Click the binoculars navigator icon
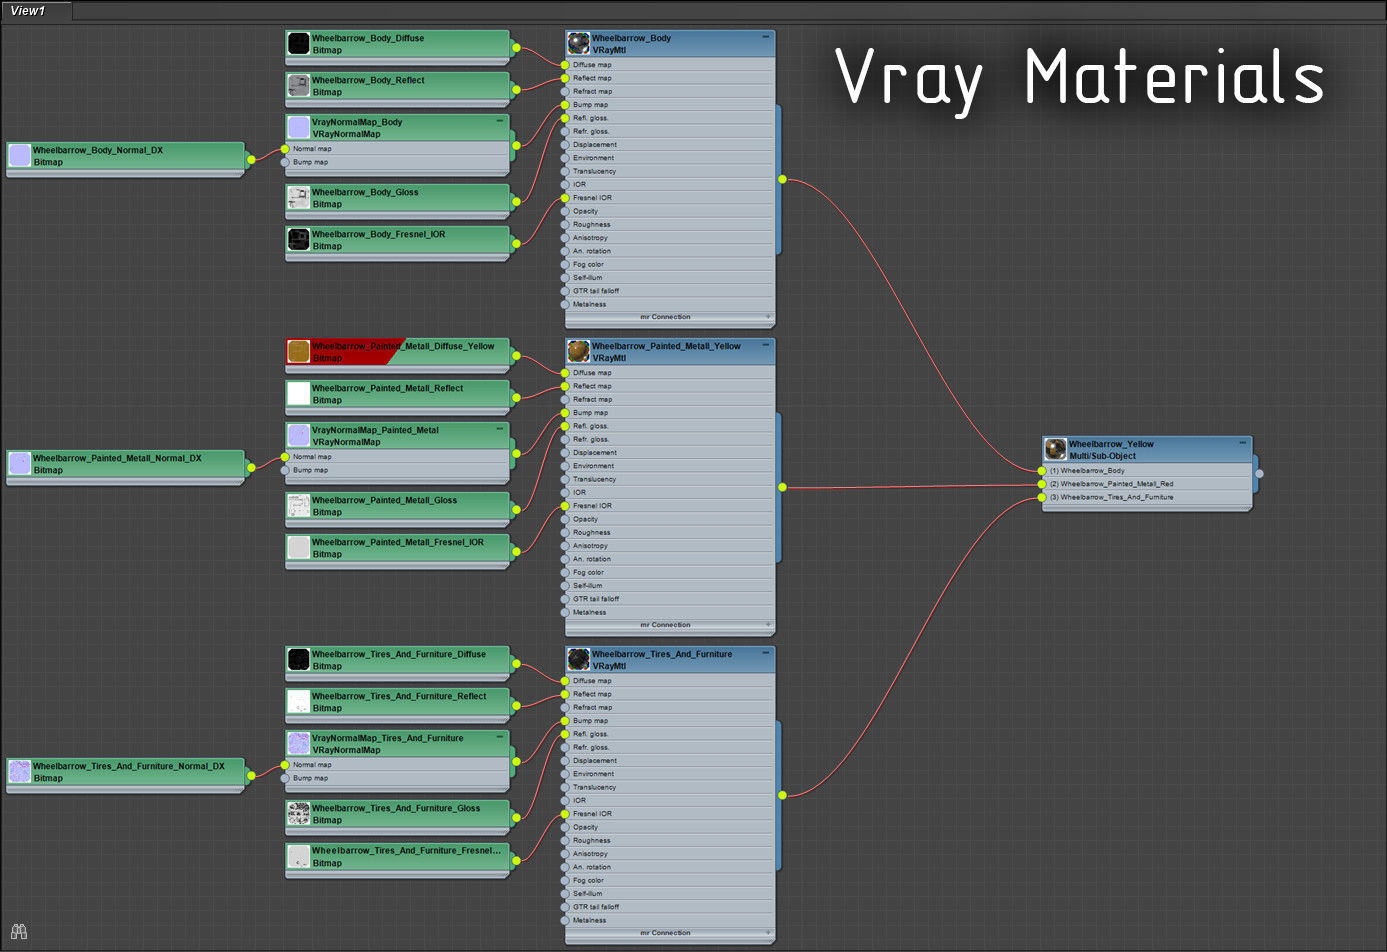 (18, 931)
